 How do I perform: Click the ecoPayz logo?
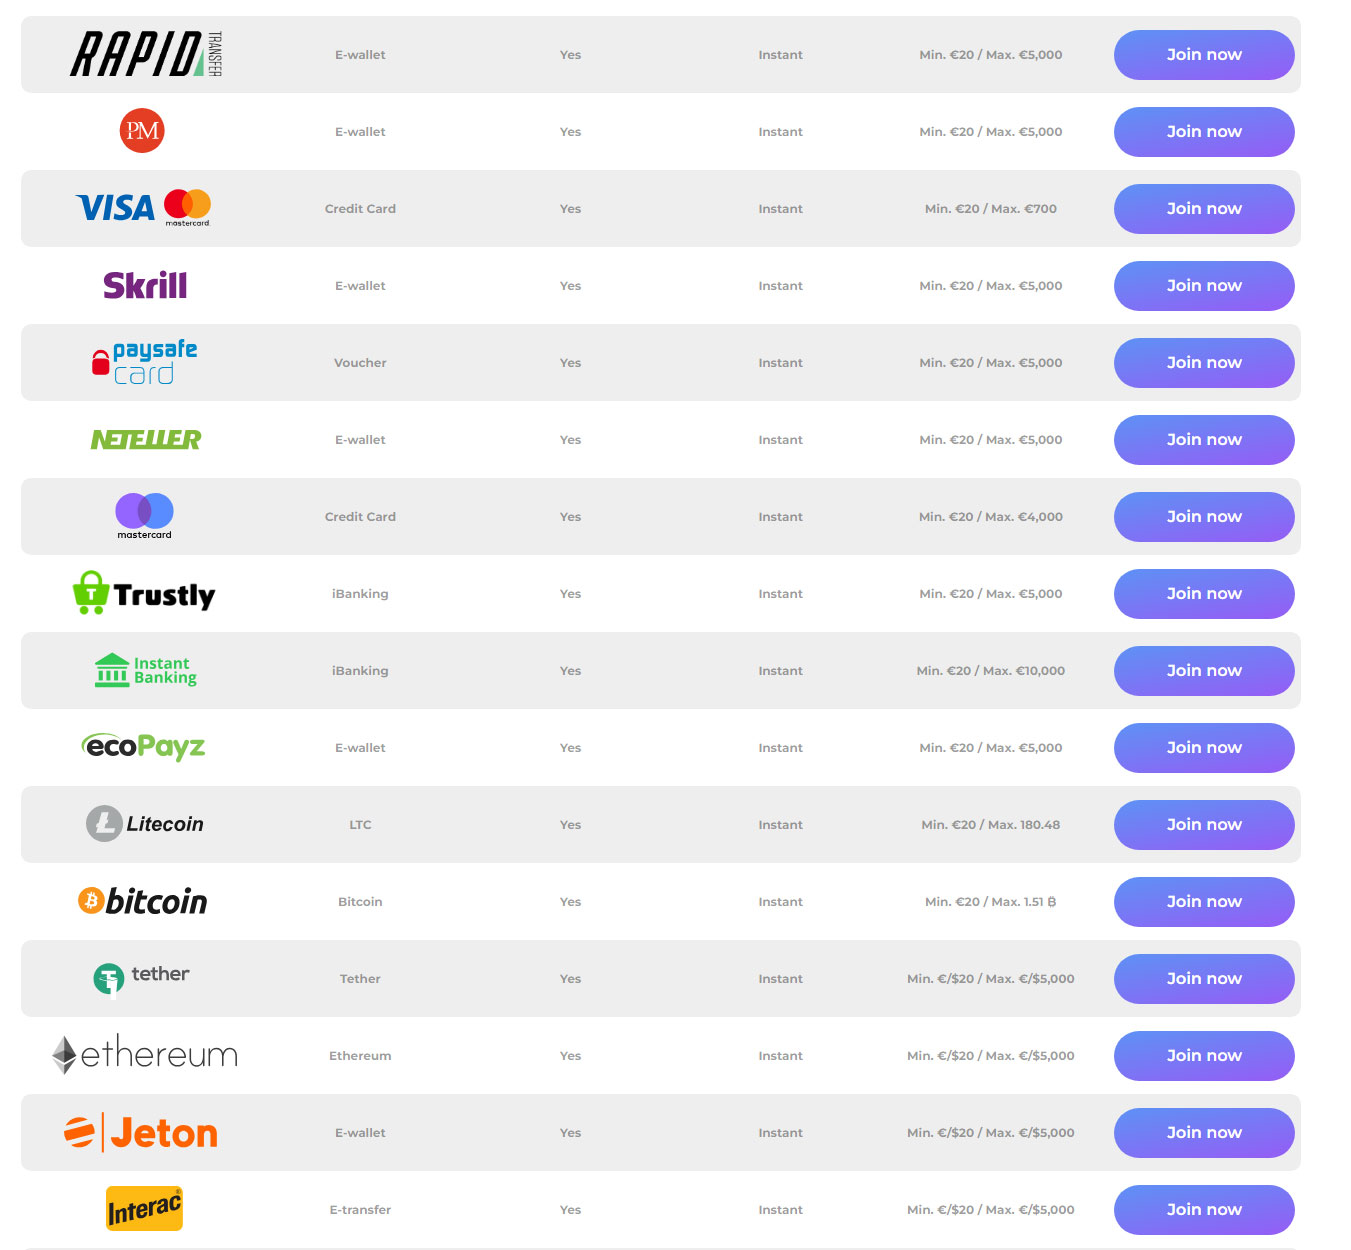(143, 747)
